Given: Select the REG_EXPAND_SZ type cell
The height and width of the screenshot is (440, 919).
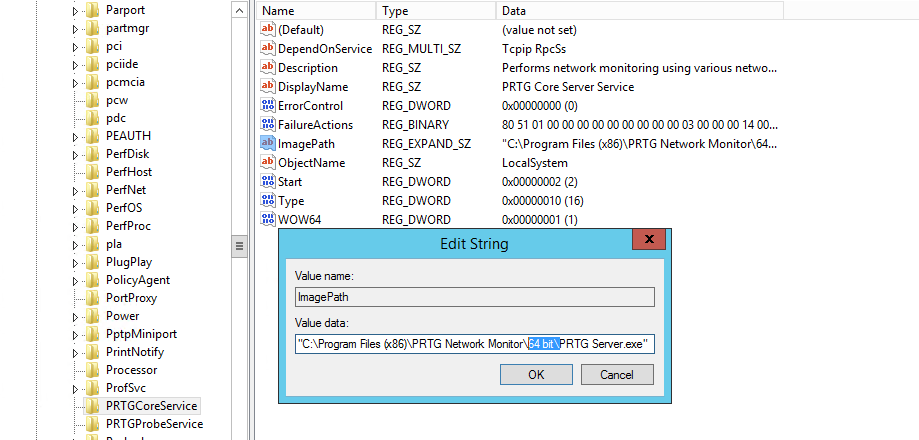Looking at the screenshot, I should pyautogui.click(x=426, y=144).
